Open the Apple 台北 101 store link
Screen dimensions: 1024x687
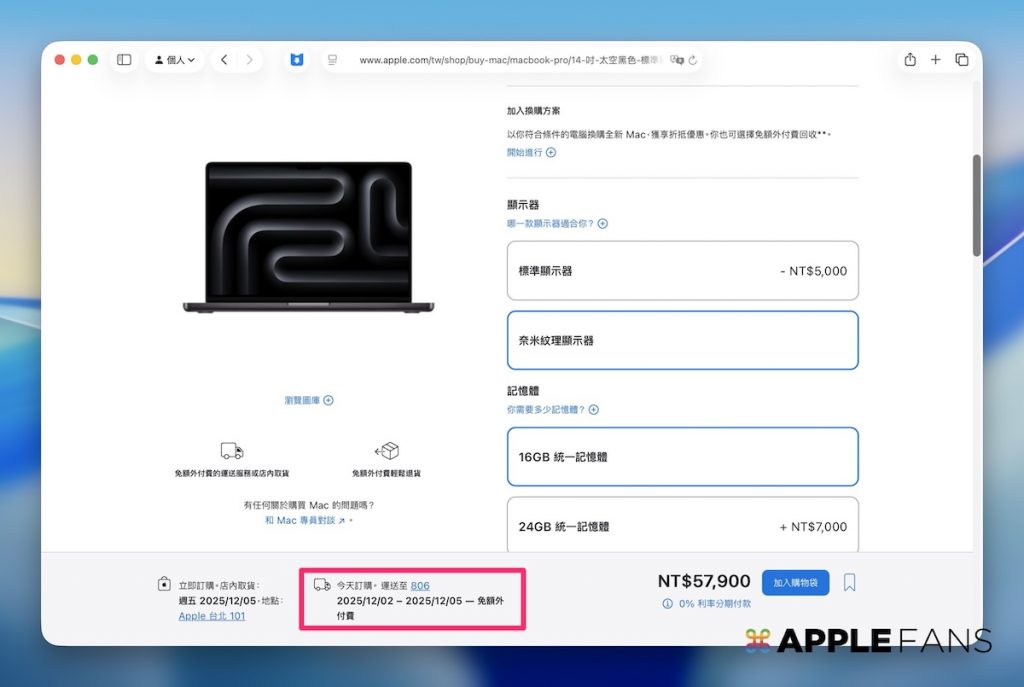211,616
